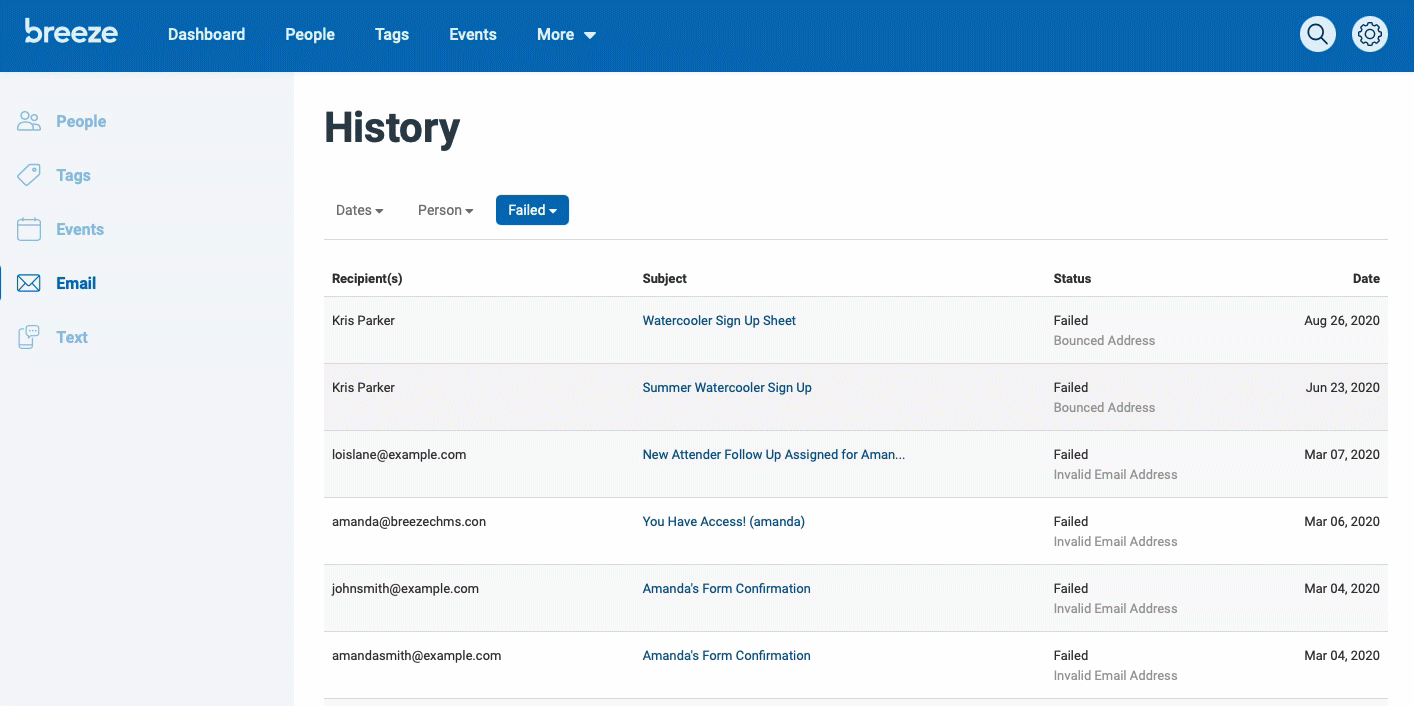
Task: Go to People in top navigation
Action: (310, 34)
